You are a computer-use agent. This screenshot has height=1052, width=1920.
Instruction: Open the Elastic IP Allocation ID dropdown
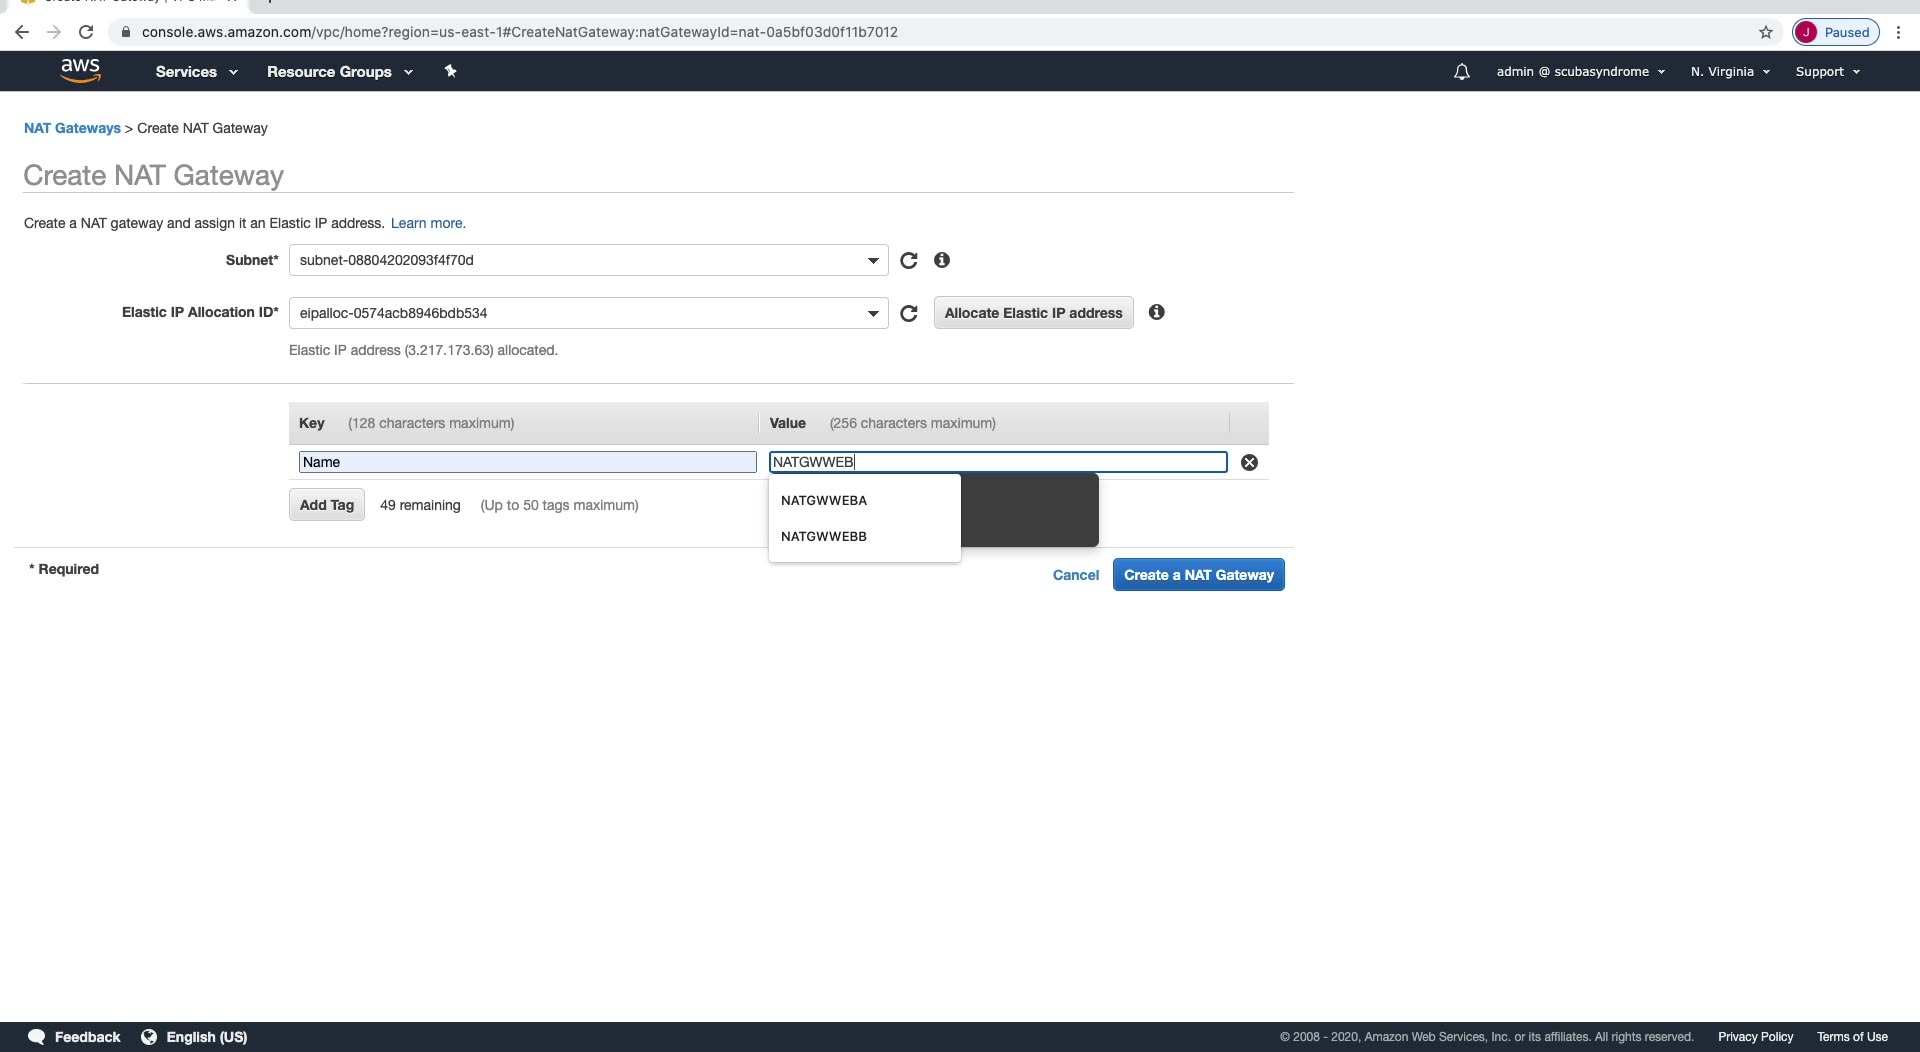pyautogui.click(x=588, y=313)
